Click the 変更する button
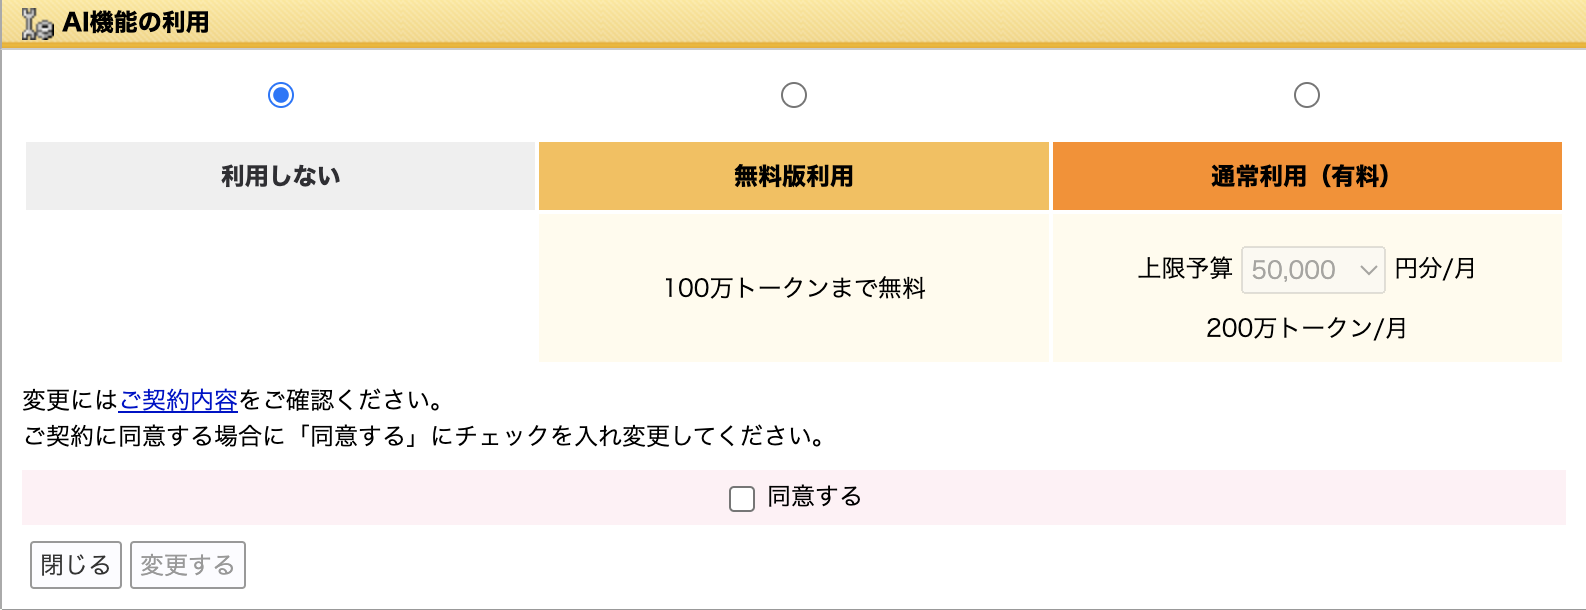The width and height of the screenshot is (1586, 610). click(x=188, y=565)
